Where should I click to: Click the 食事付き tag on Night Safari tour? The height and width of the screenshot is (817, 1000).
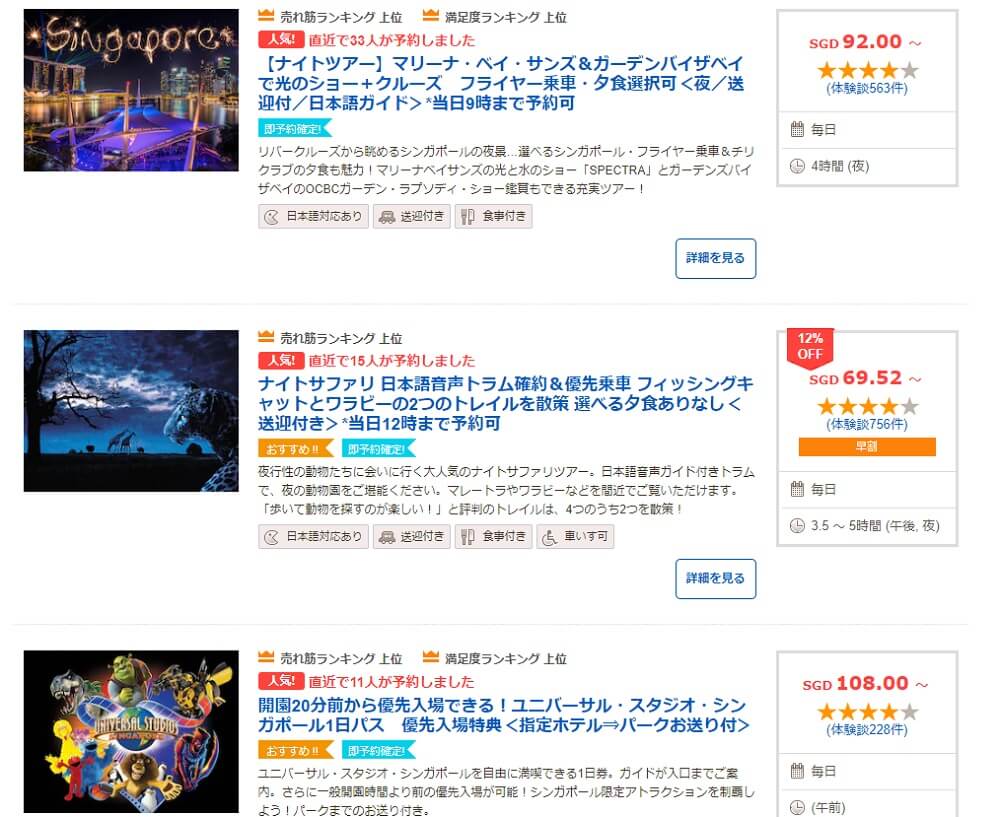click(494, 536)
